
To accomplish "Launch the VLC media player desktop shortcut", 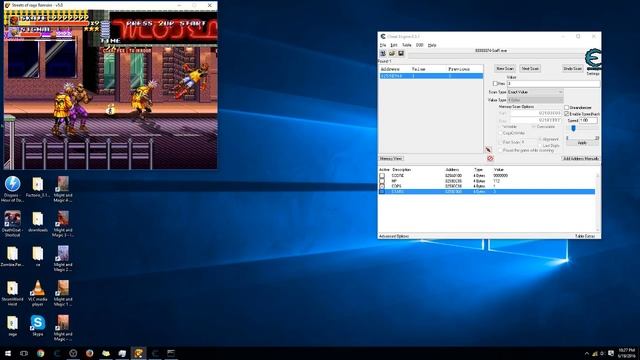I will point(38,293).
